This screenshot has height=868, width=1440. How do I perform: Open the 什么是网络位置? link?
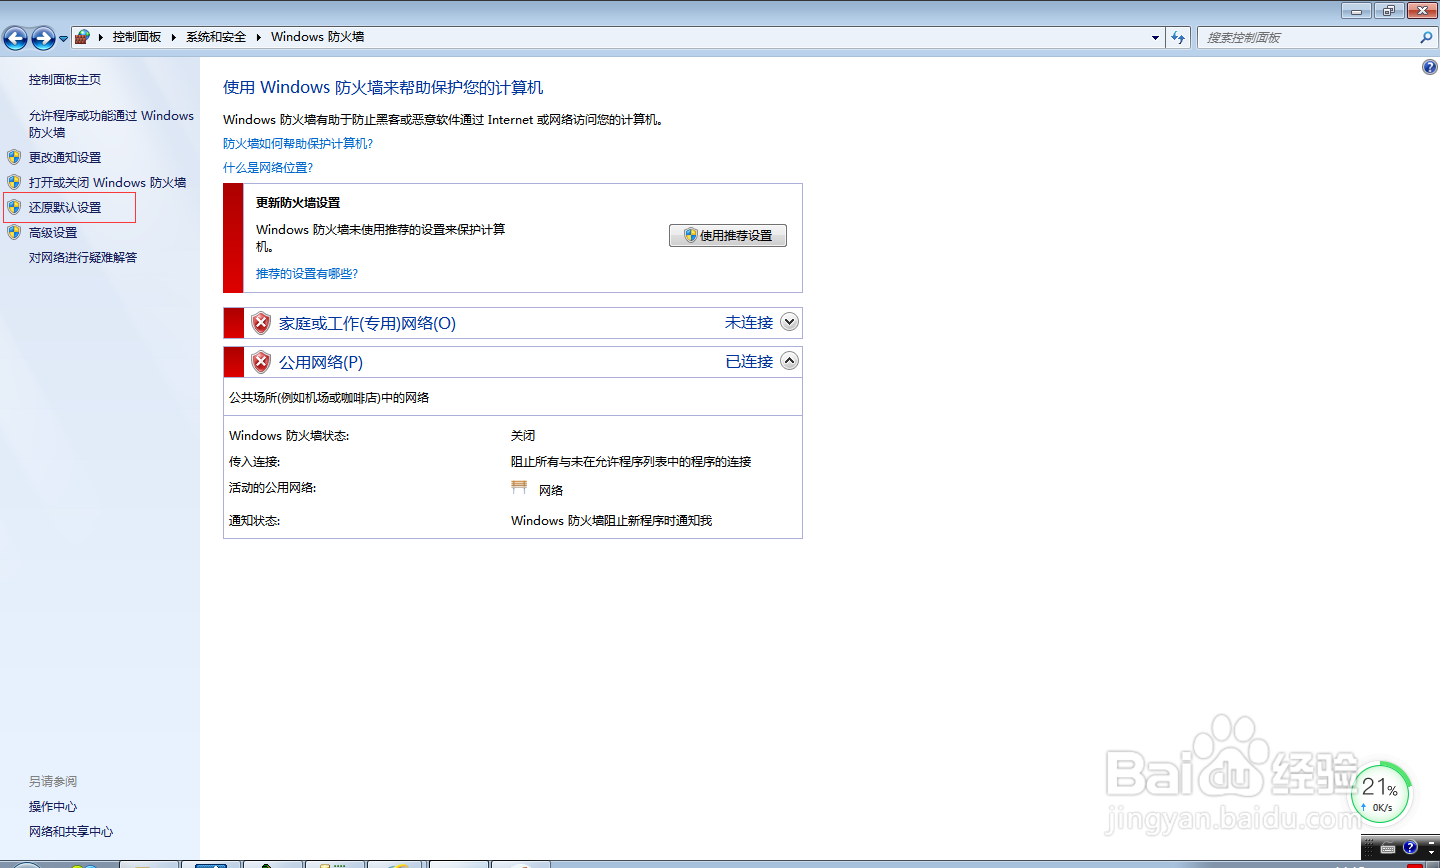tap(268, 167)
